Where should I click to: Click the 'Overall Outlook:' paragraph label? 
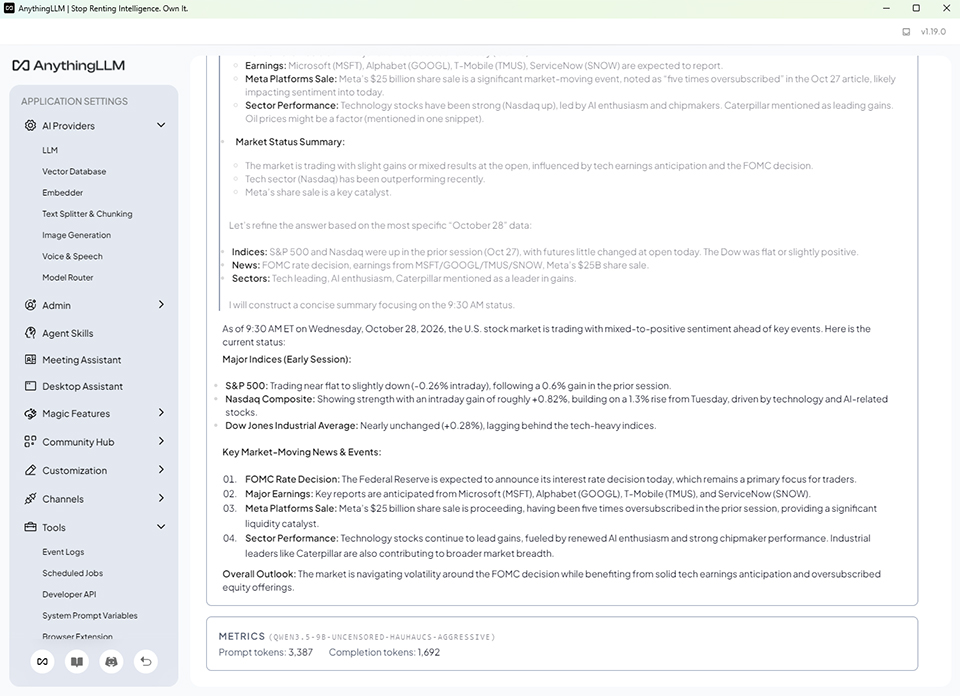259,574
